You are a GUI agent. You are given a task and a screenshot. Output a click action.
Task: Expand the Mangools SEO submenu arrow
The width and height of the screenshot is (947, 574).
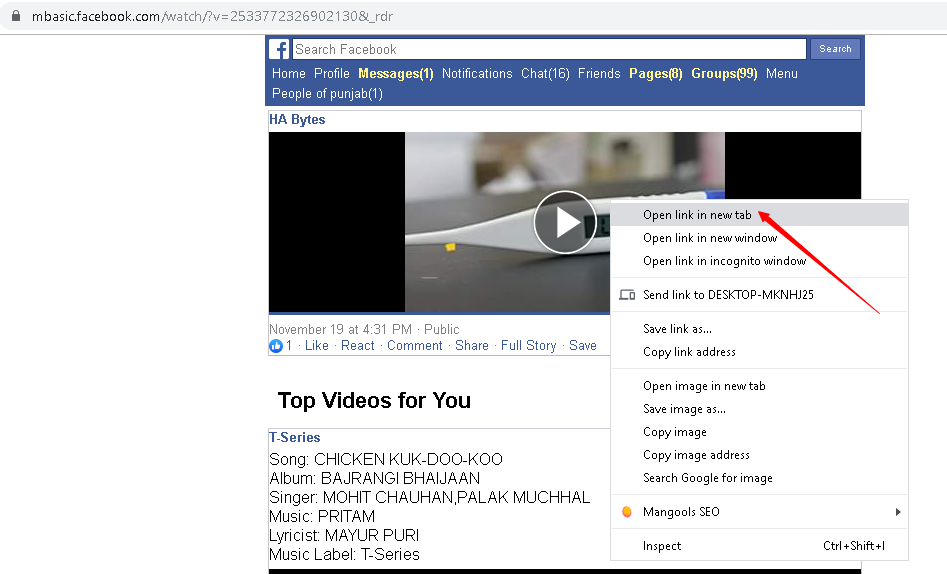[898, 512]
